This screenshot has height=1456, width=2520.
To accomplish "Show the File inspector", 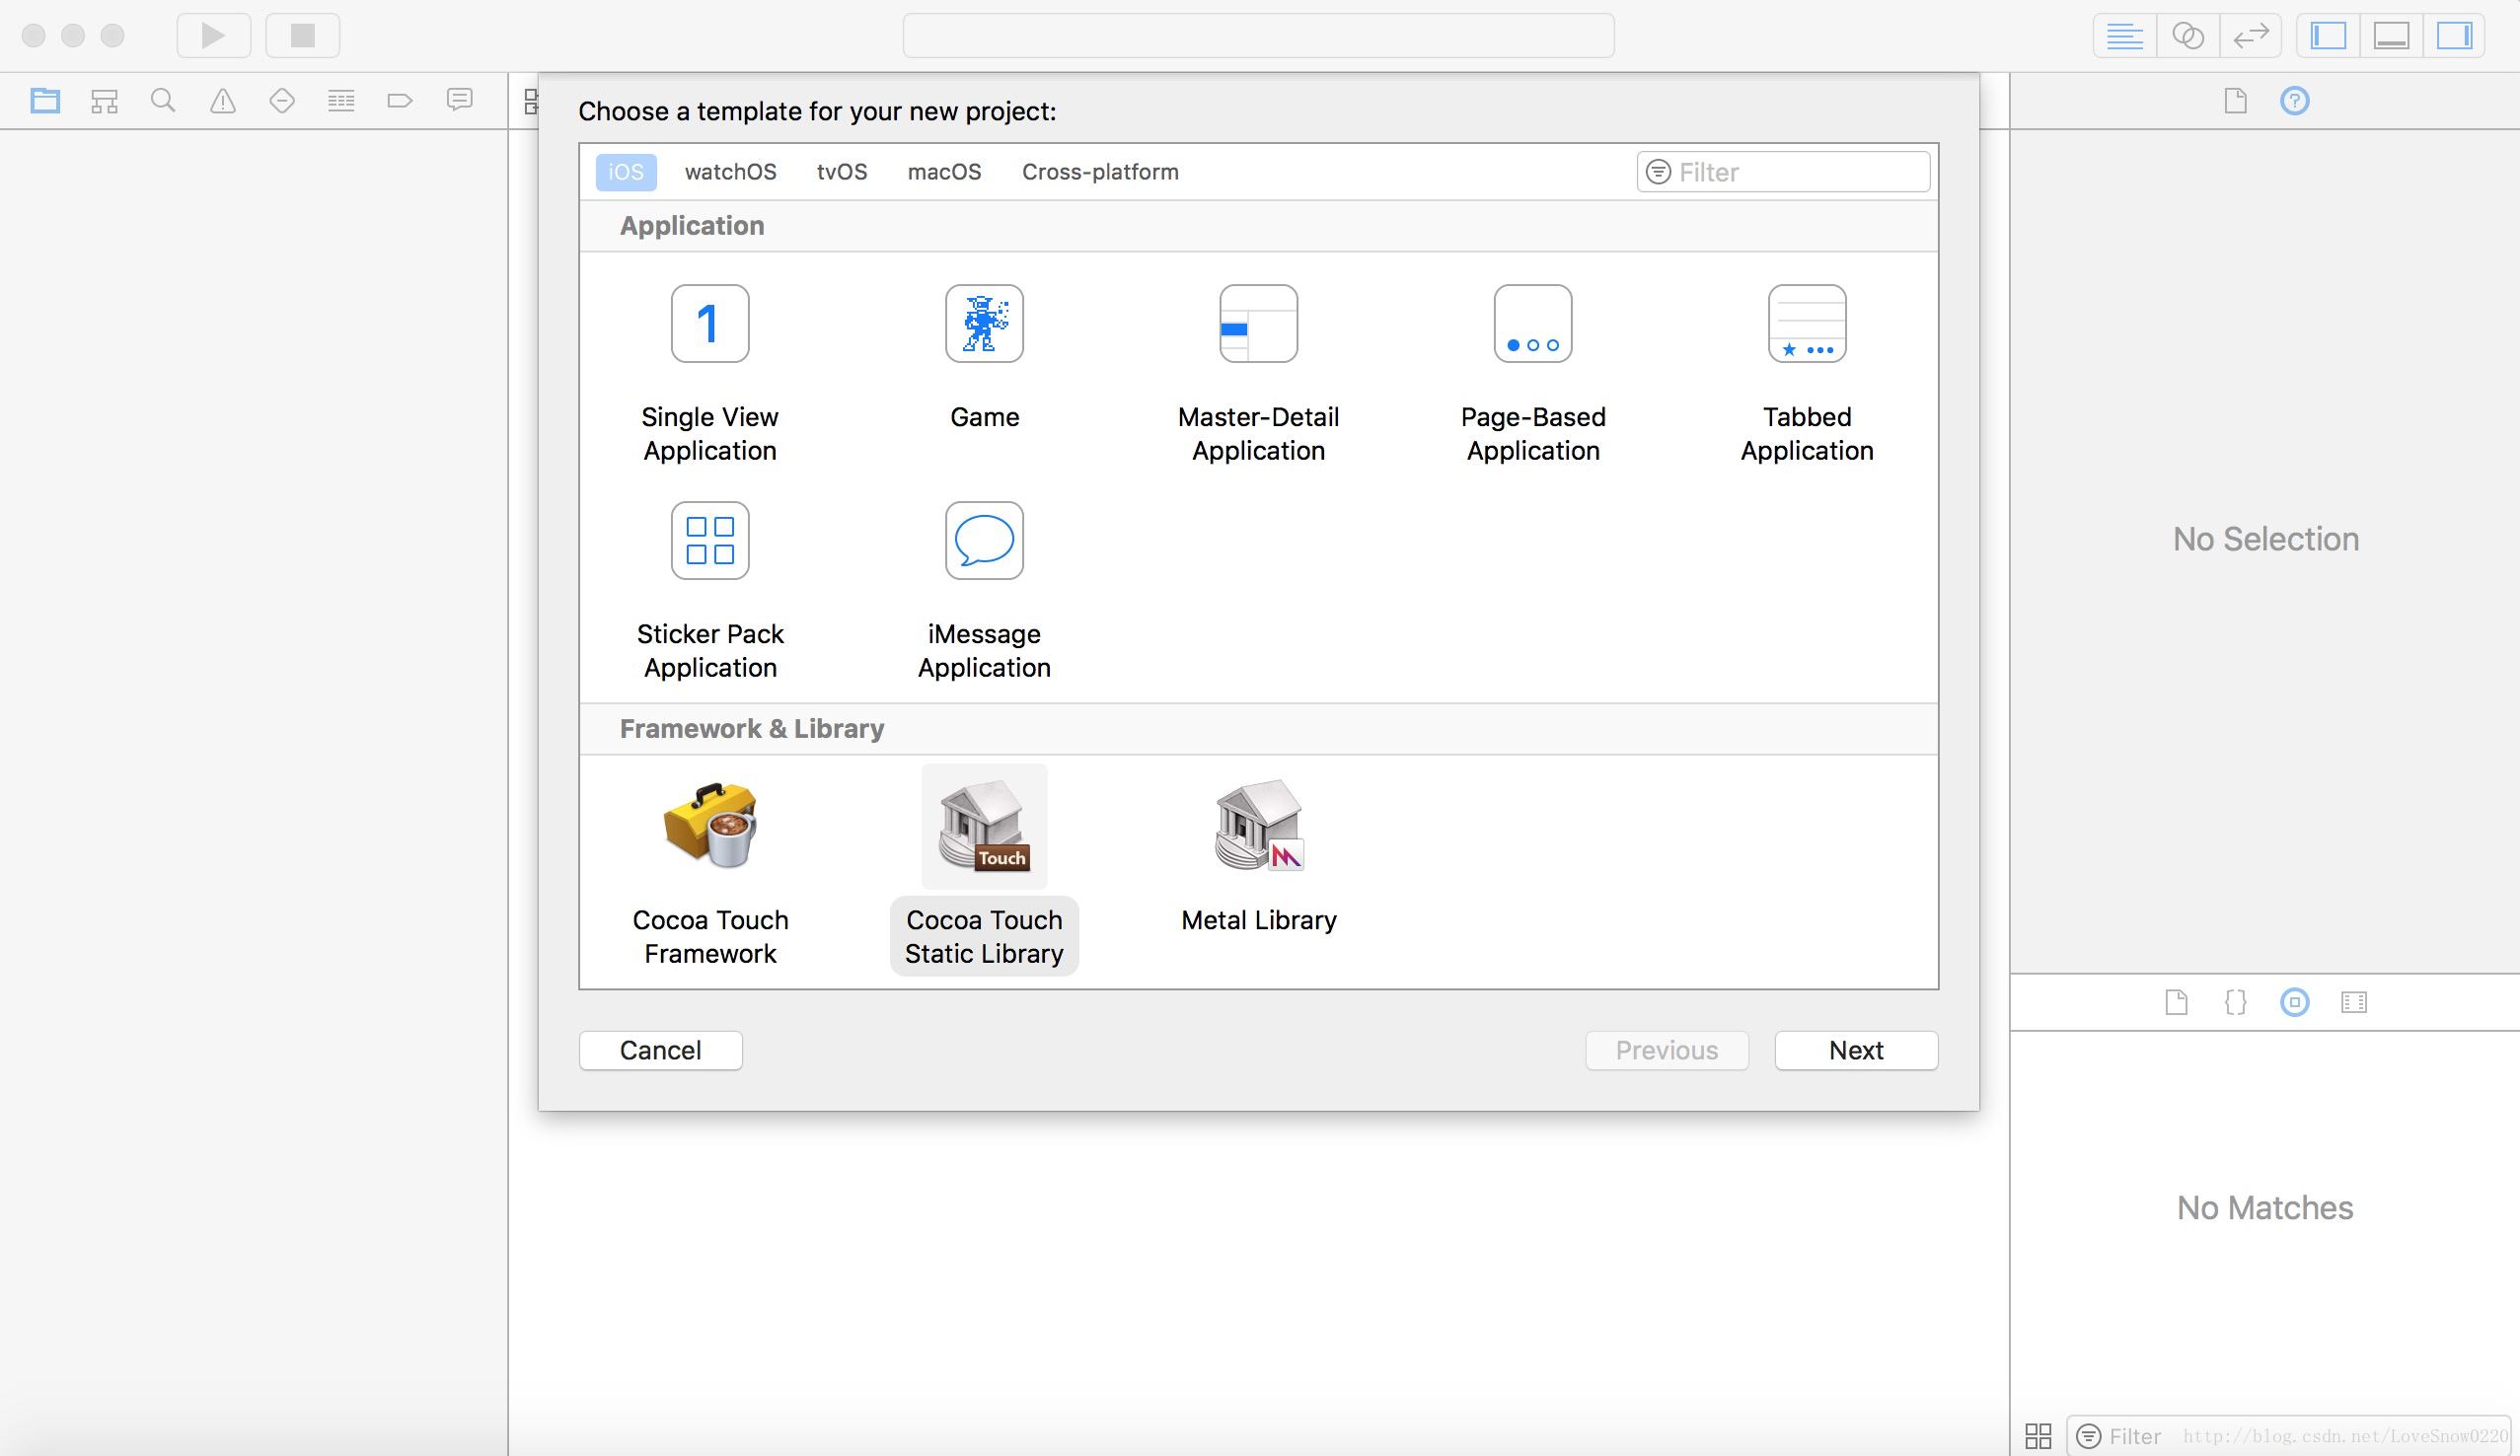I will tap(2236, 101).
